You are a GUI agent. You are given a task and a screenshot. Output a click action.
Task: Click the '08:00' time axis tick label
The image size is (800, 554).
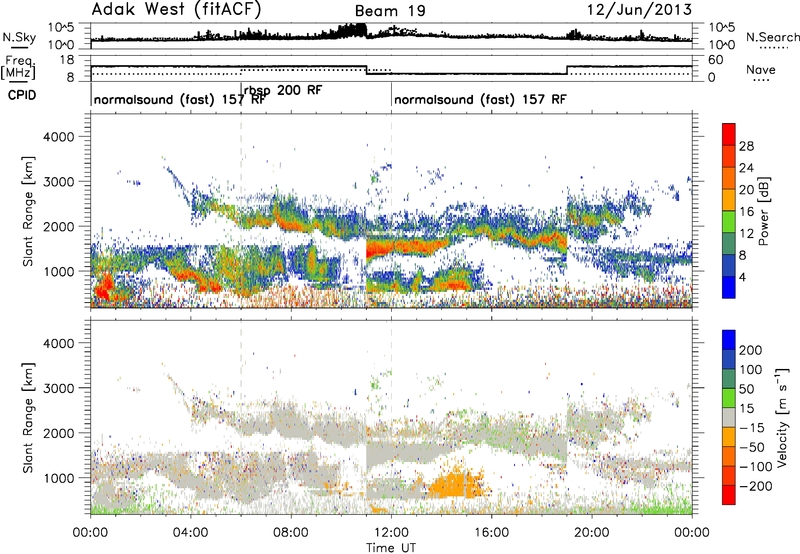pyautogui.click(x=291, y=533)
